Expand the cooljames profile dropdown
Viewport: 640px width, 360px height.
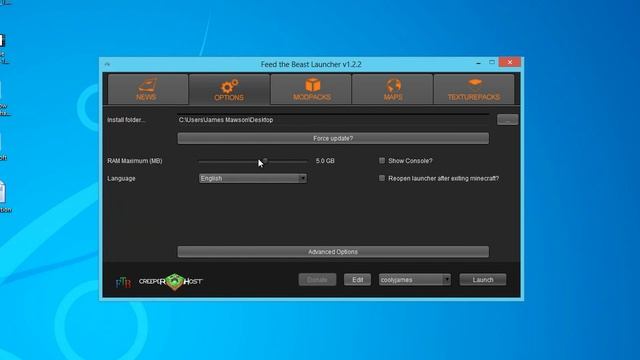pyautogui.click(x=447, y=280)
